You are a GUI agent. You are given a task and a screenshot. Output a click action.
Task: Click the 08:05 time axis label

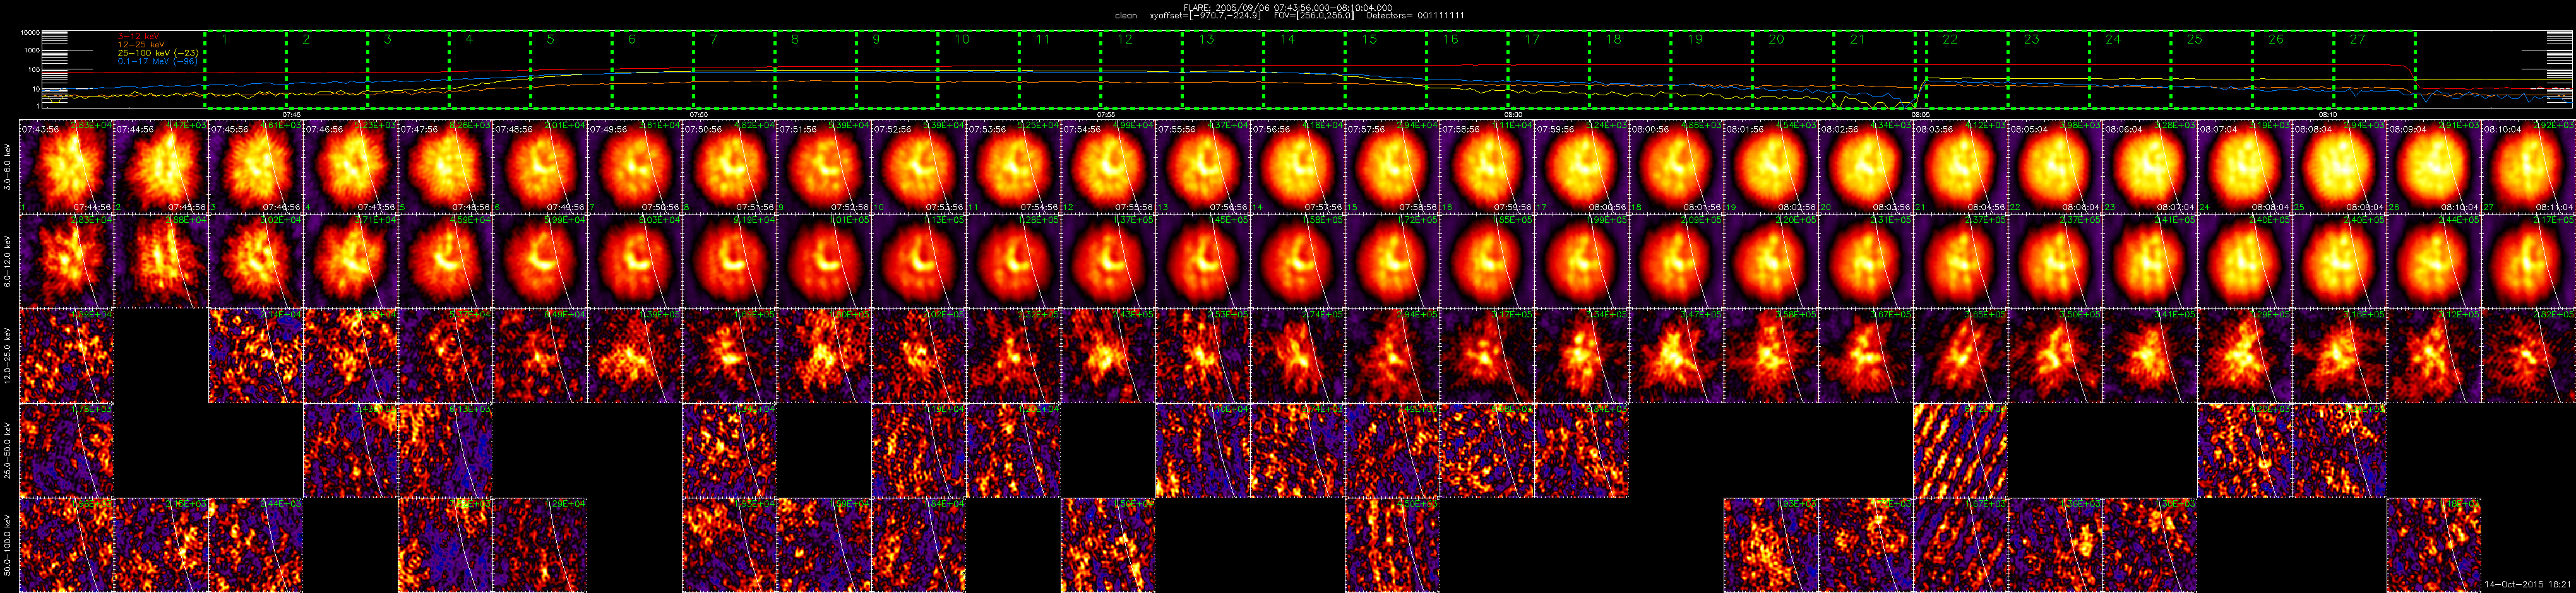pyautogui.click(x=1921, y=114)
